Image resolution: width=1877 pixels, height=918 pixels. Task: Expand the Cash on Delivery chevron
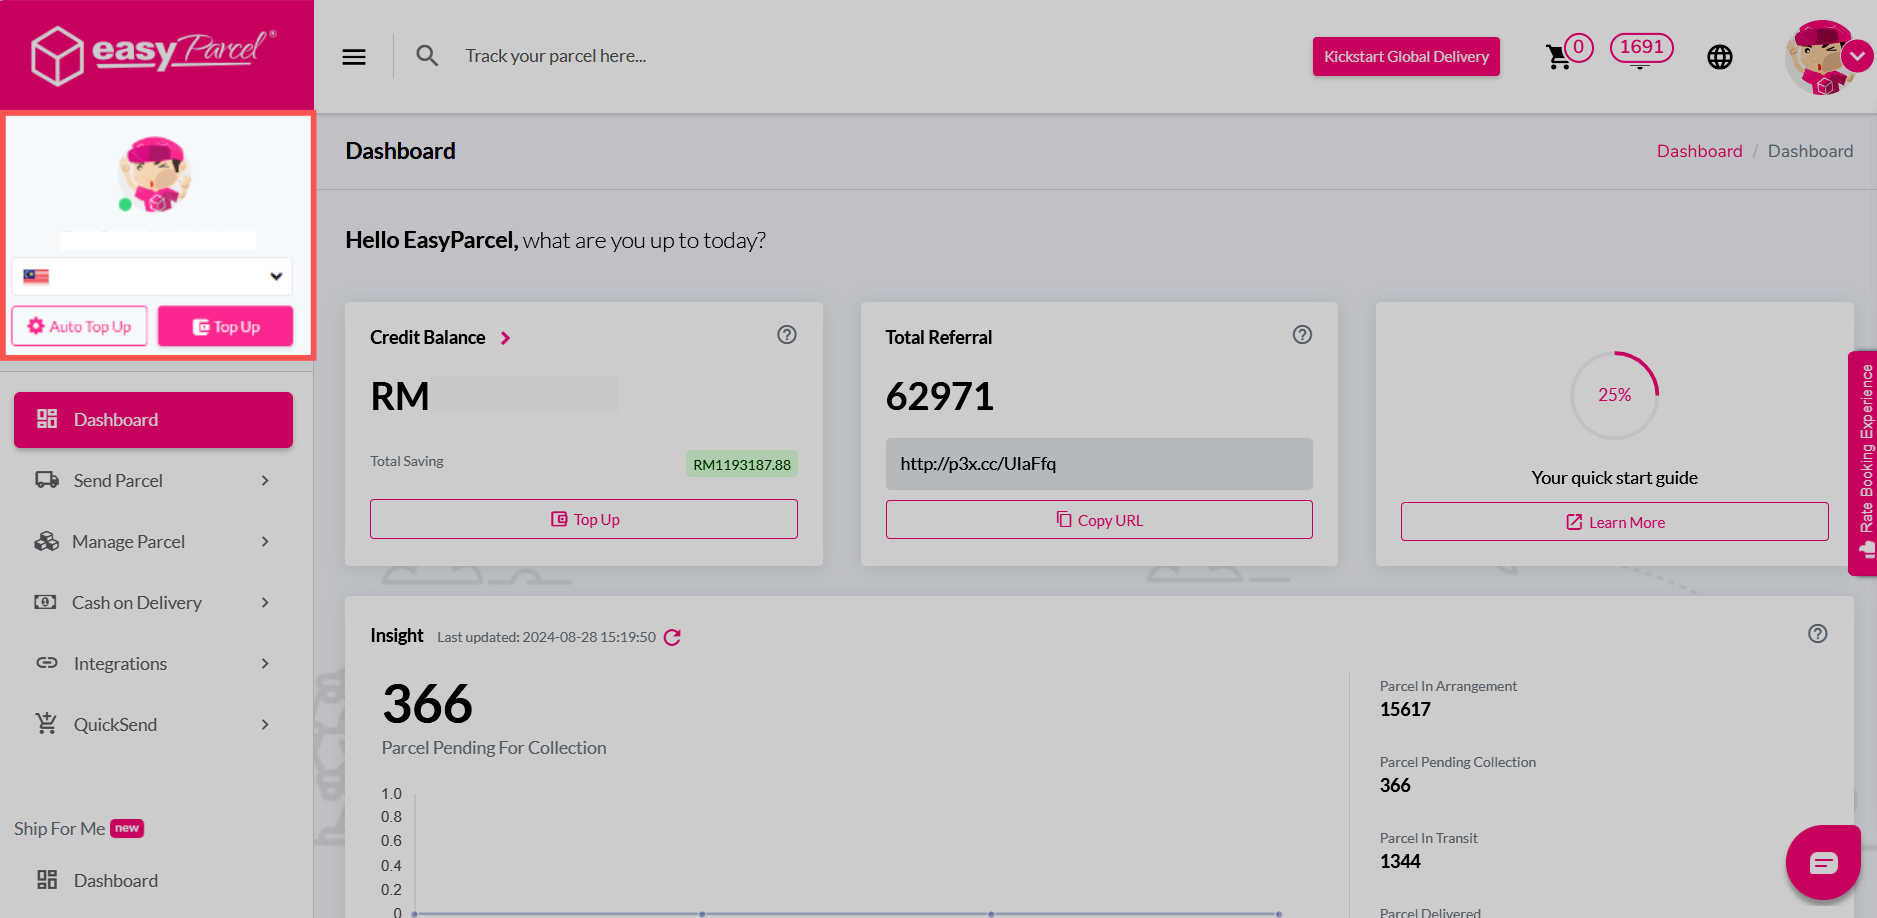point(265,603)
